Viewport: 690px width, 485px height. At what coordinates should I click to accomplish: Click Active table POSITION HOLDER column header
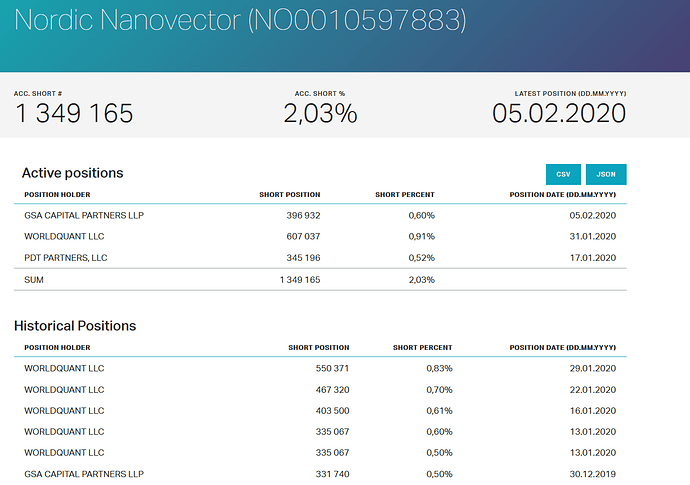point(57,195)
